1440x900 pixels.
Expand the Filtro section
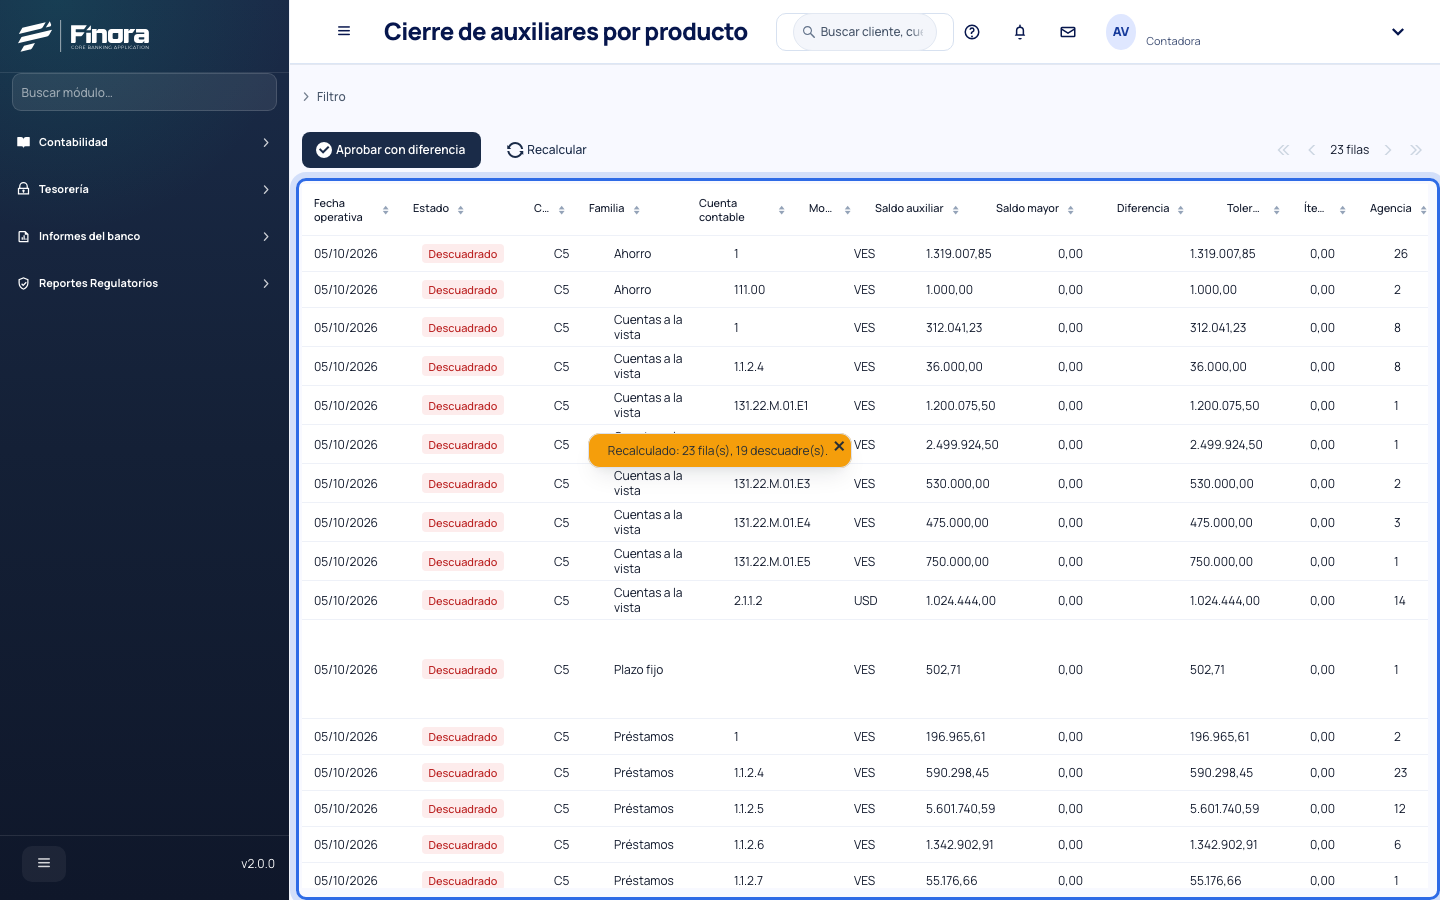coord(324,97)
